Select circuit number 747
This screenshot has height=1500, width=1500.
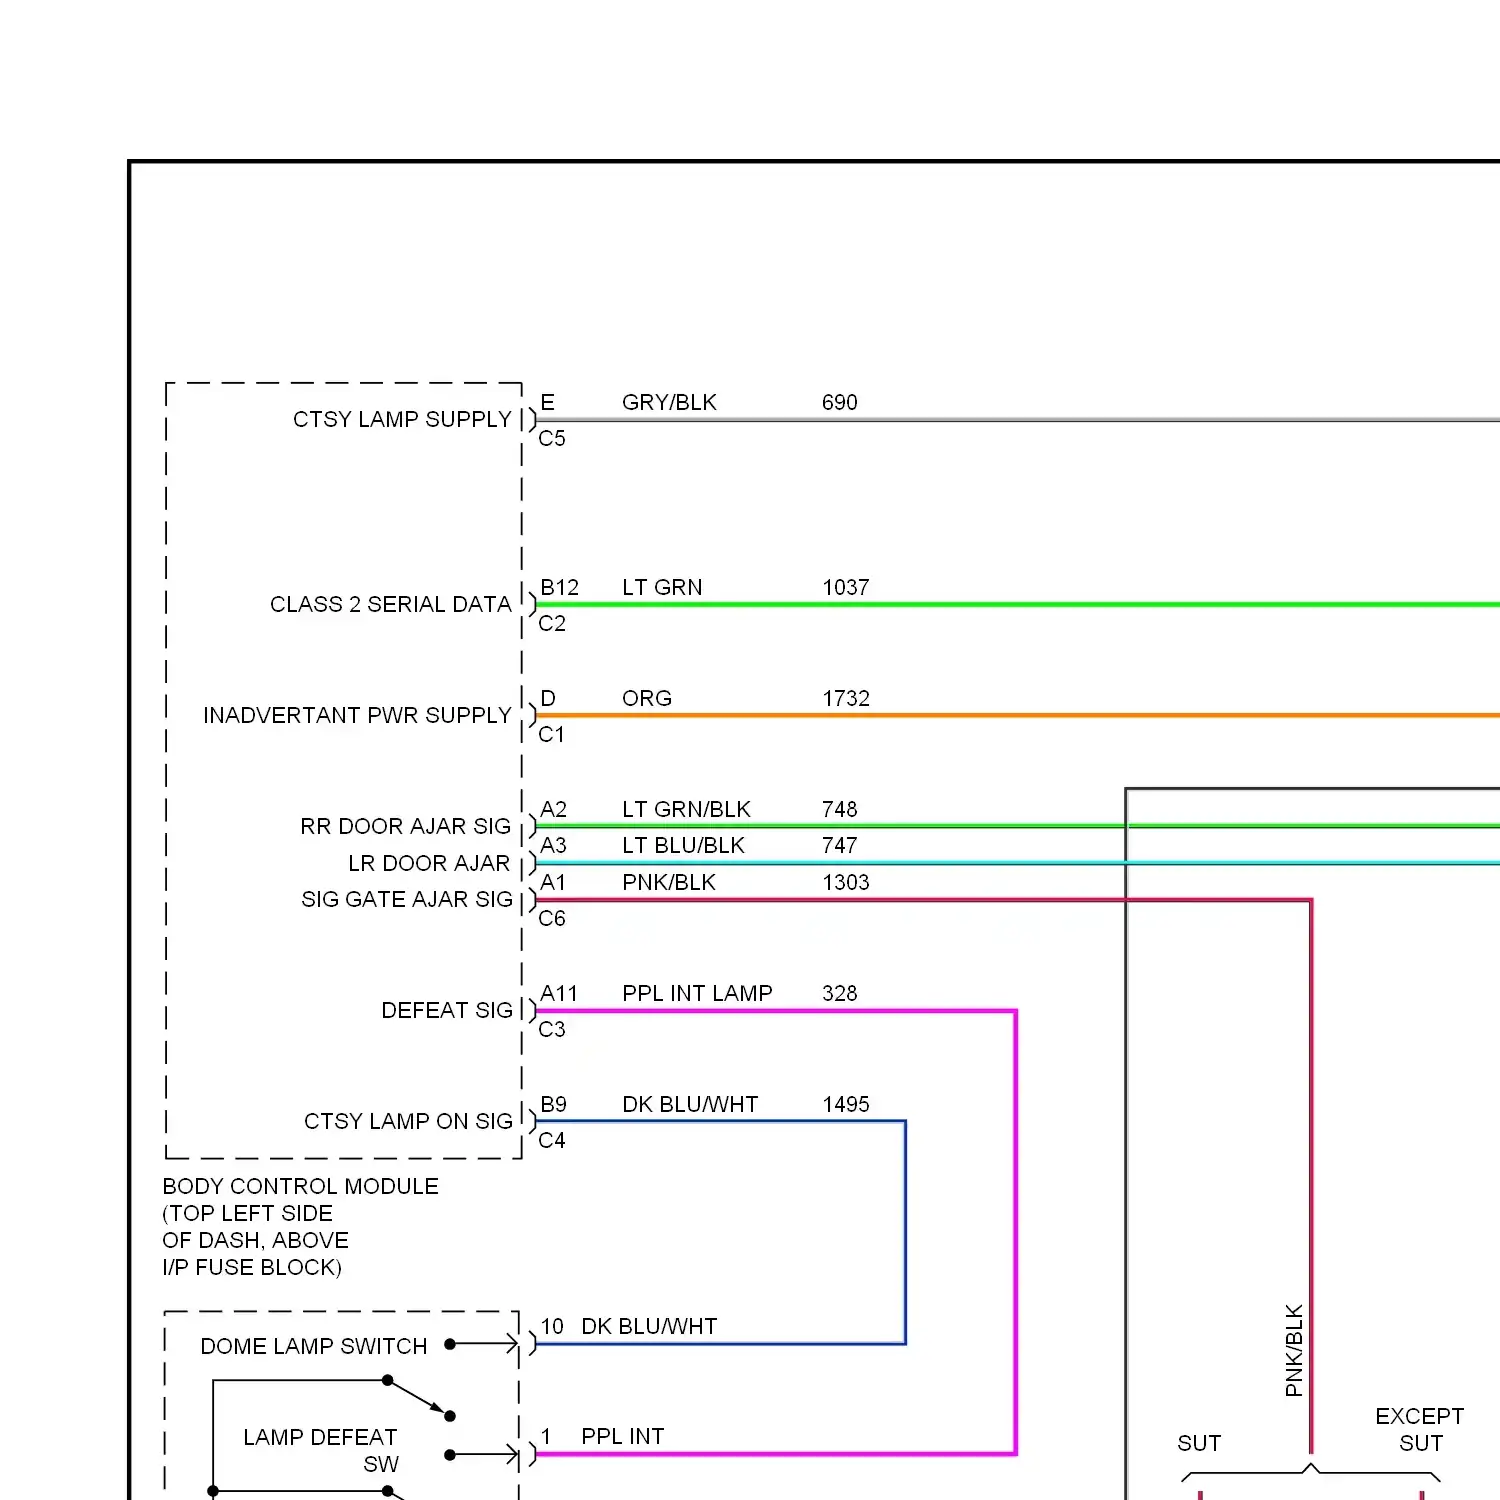(x=840, y=845)
